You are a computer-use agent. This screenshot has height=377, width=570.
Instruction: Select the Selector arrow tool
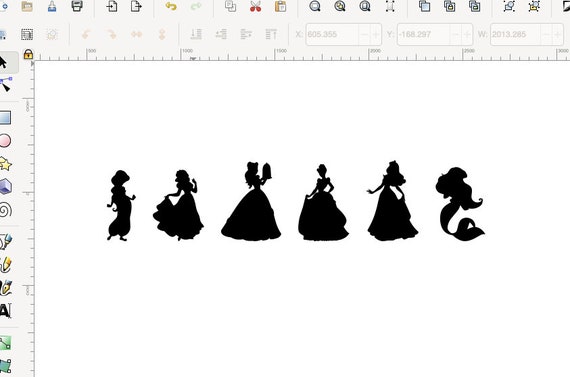pyautogui.click(x=3, y=63)
